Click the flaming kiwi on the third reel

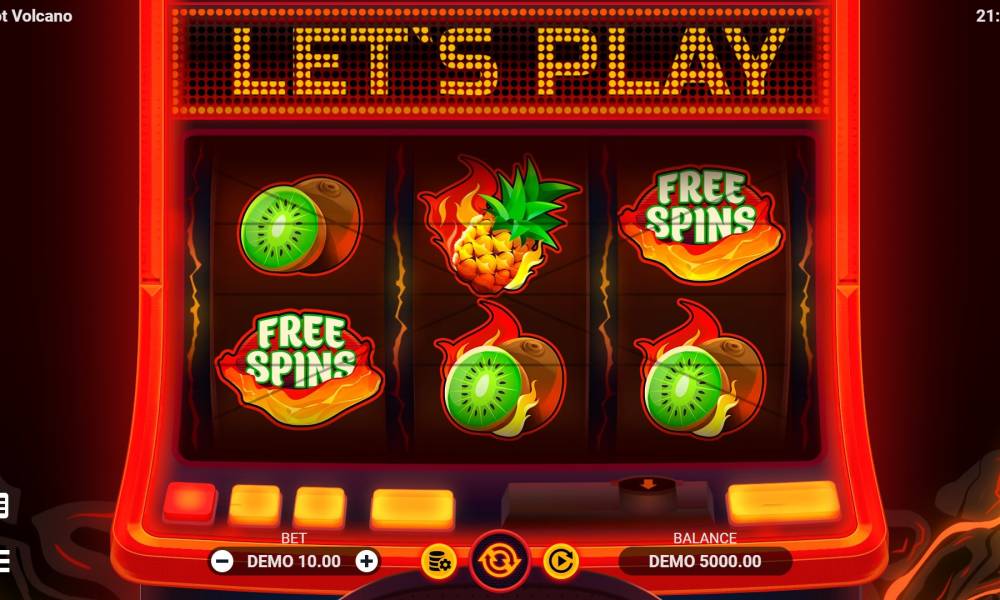(x=700, y=370)
